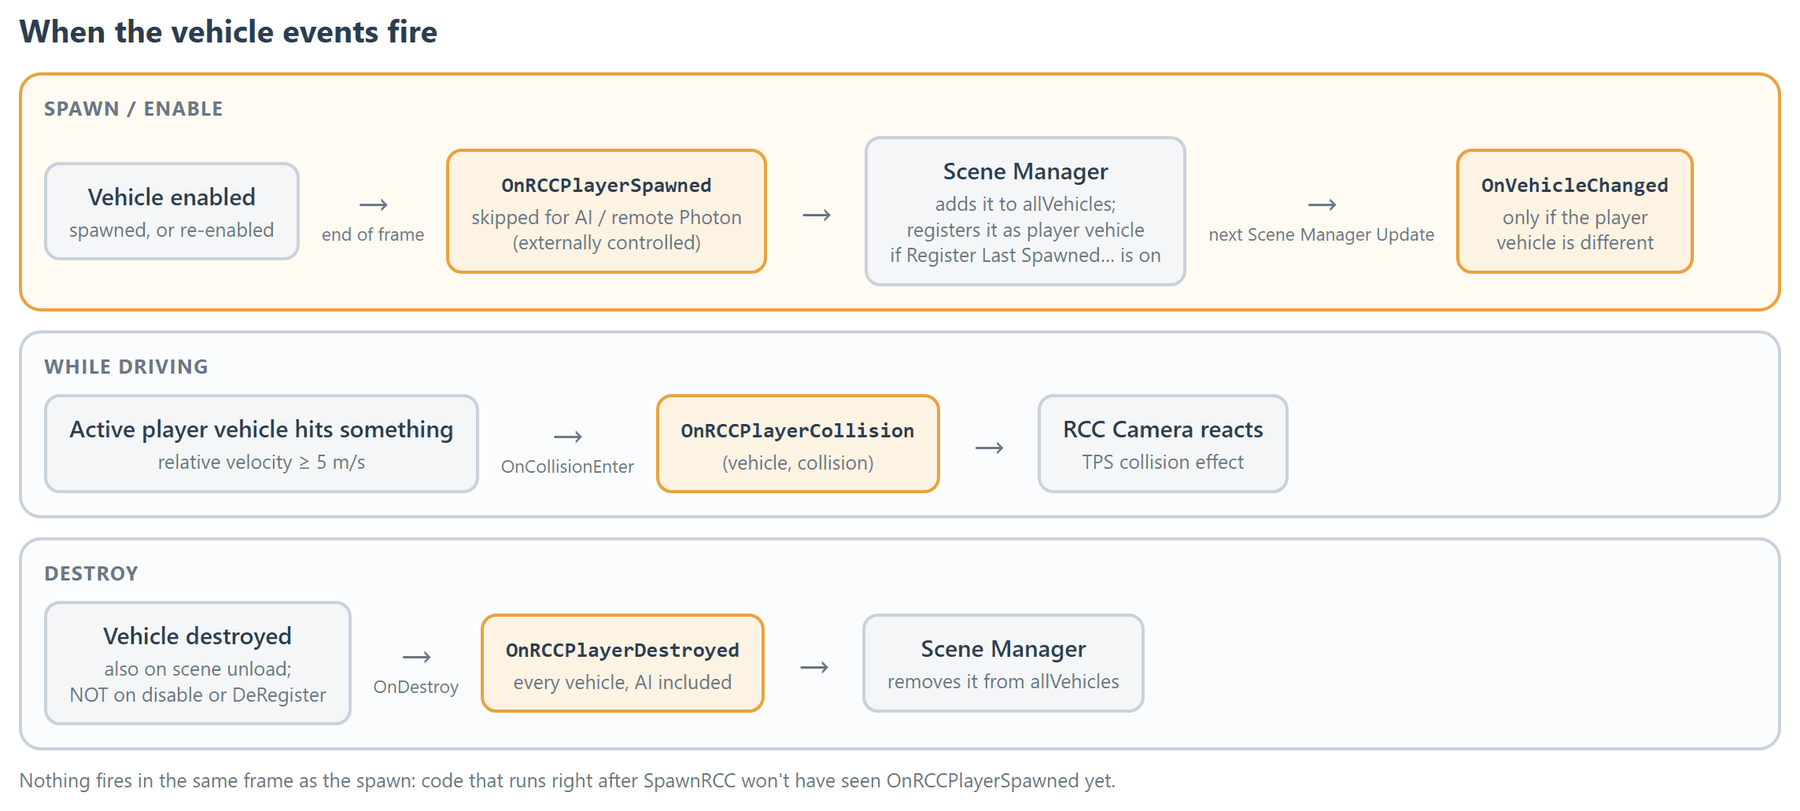Image resolution: width=1800 pixels, height=811 pixels.
Task: Select the OnVehicleChanged event box
Action: coord(1574,211)
